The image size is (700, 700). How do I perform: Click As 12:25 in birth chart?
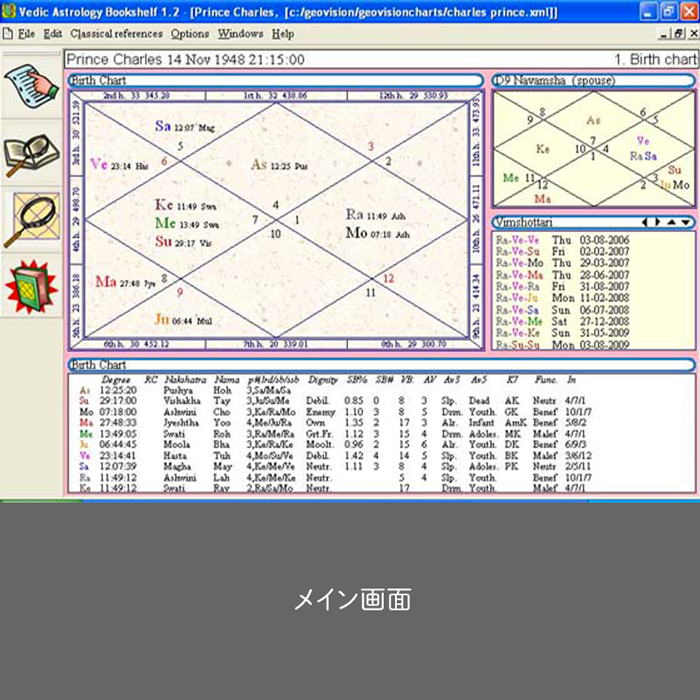(279, 165)
